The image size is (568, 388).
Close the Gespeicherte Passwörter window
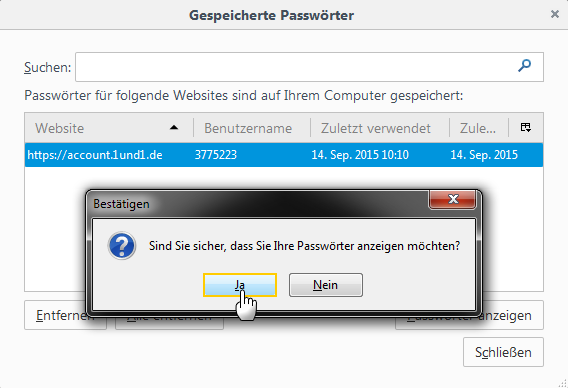(555, 14)
